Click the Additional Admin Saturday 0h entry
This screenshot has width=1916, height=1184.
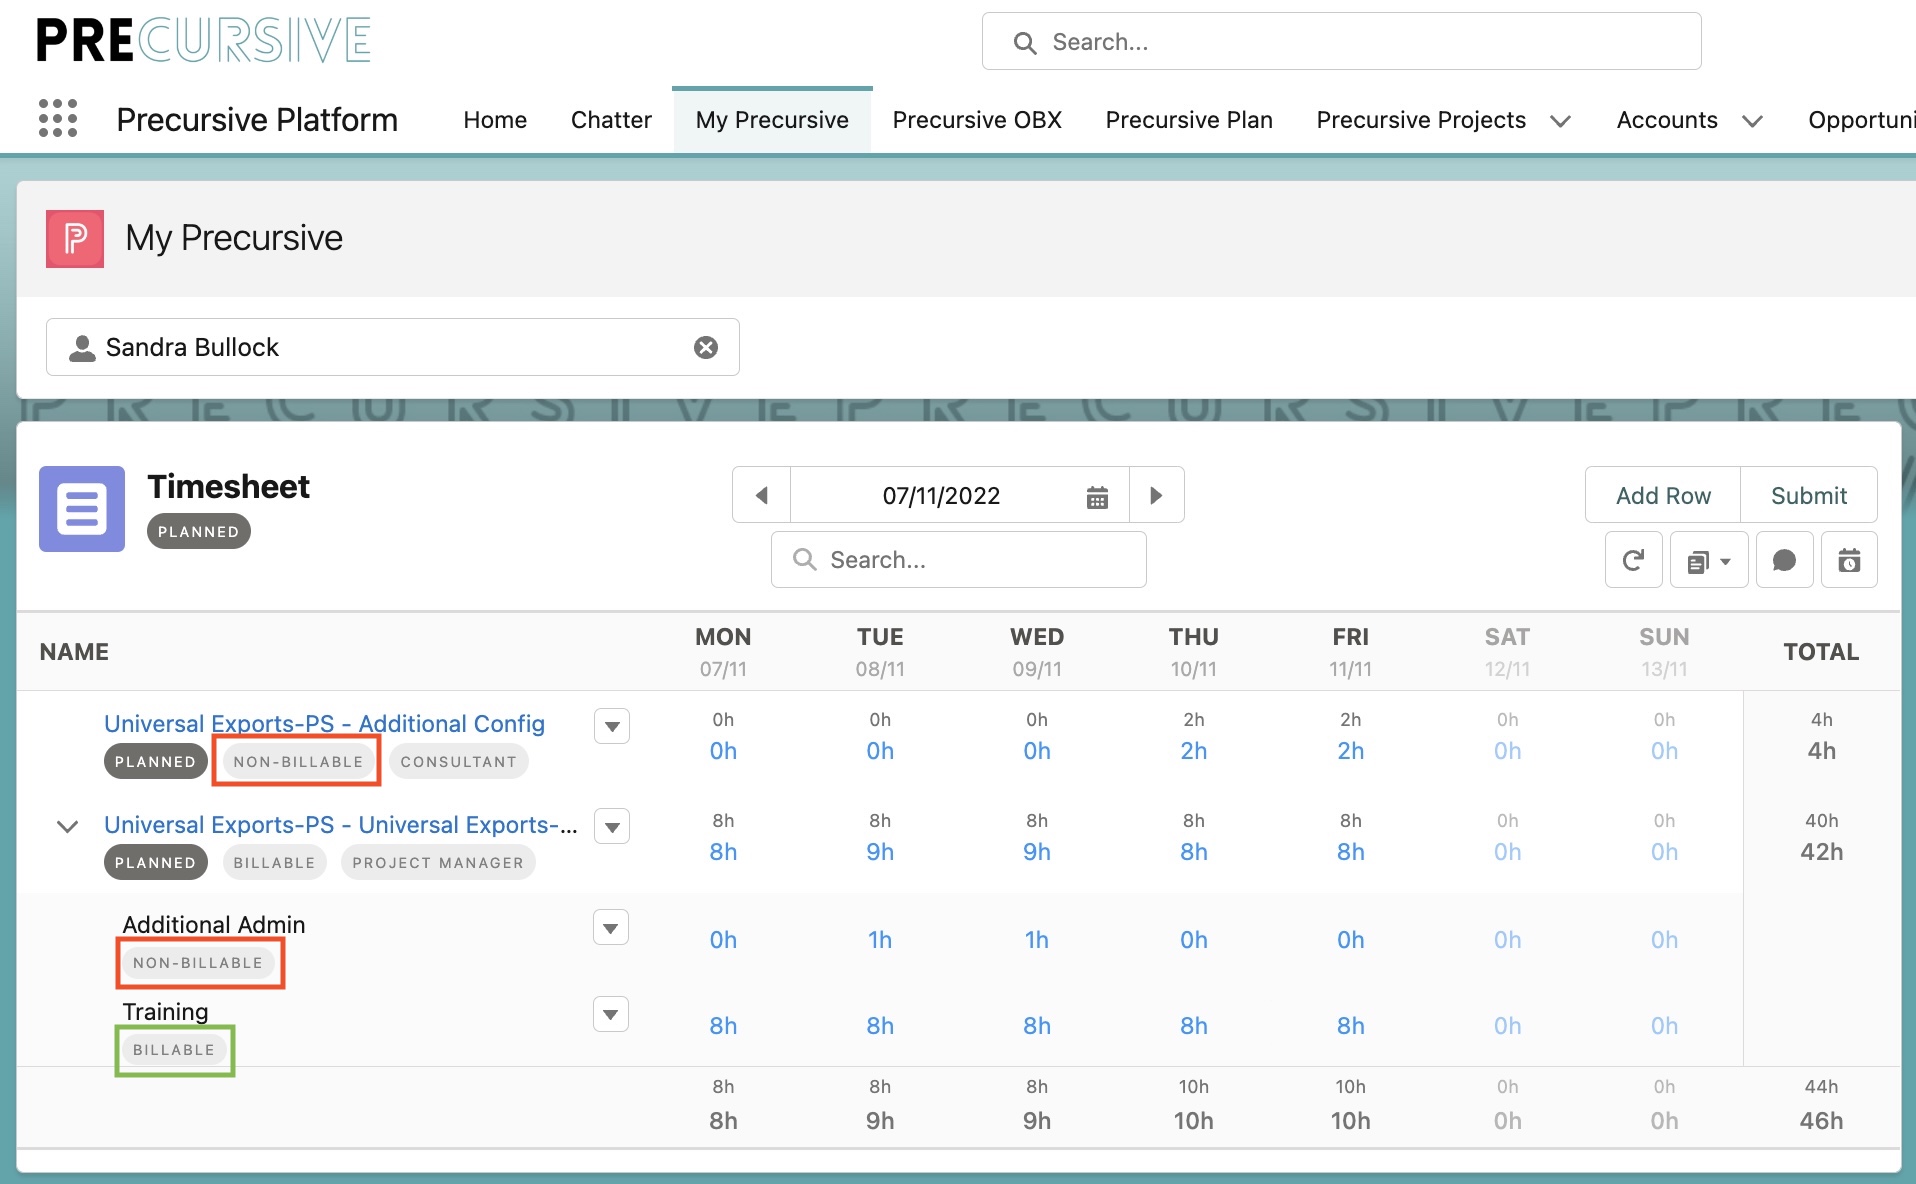pos(1507,940)
